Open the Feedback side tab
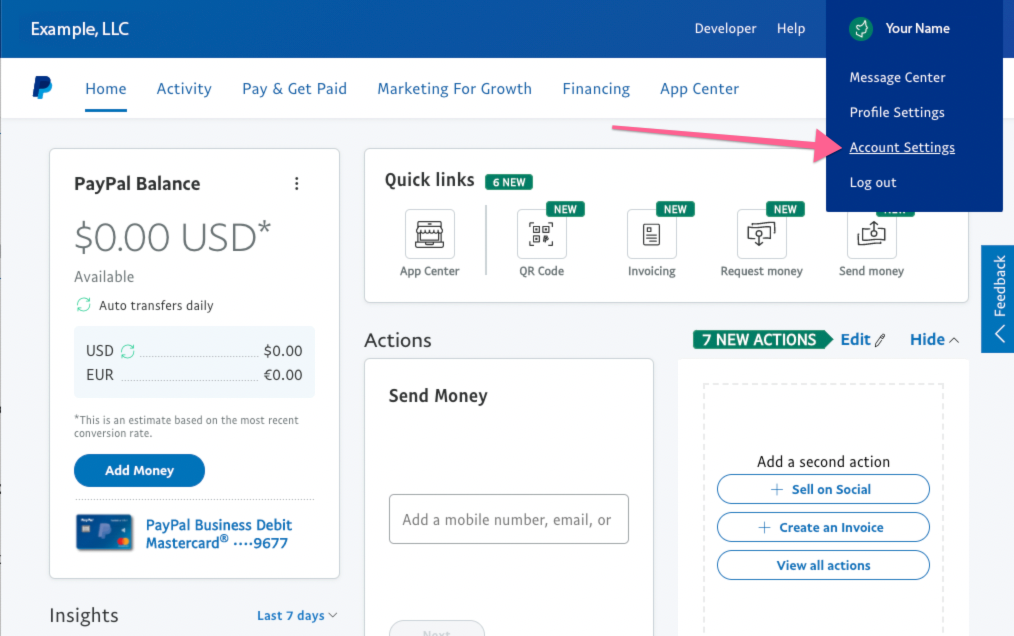This screenshot has width=1014, height=636. click(x=997, y=298)
